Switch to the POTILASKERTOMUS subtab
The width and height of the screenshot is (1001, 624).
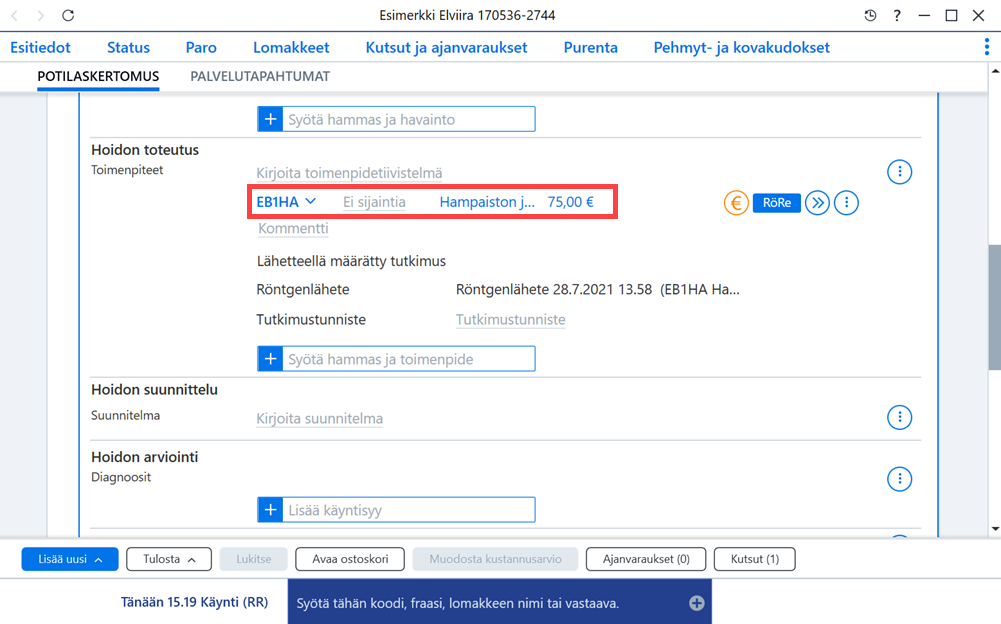pos(98,77)
